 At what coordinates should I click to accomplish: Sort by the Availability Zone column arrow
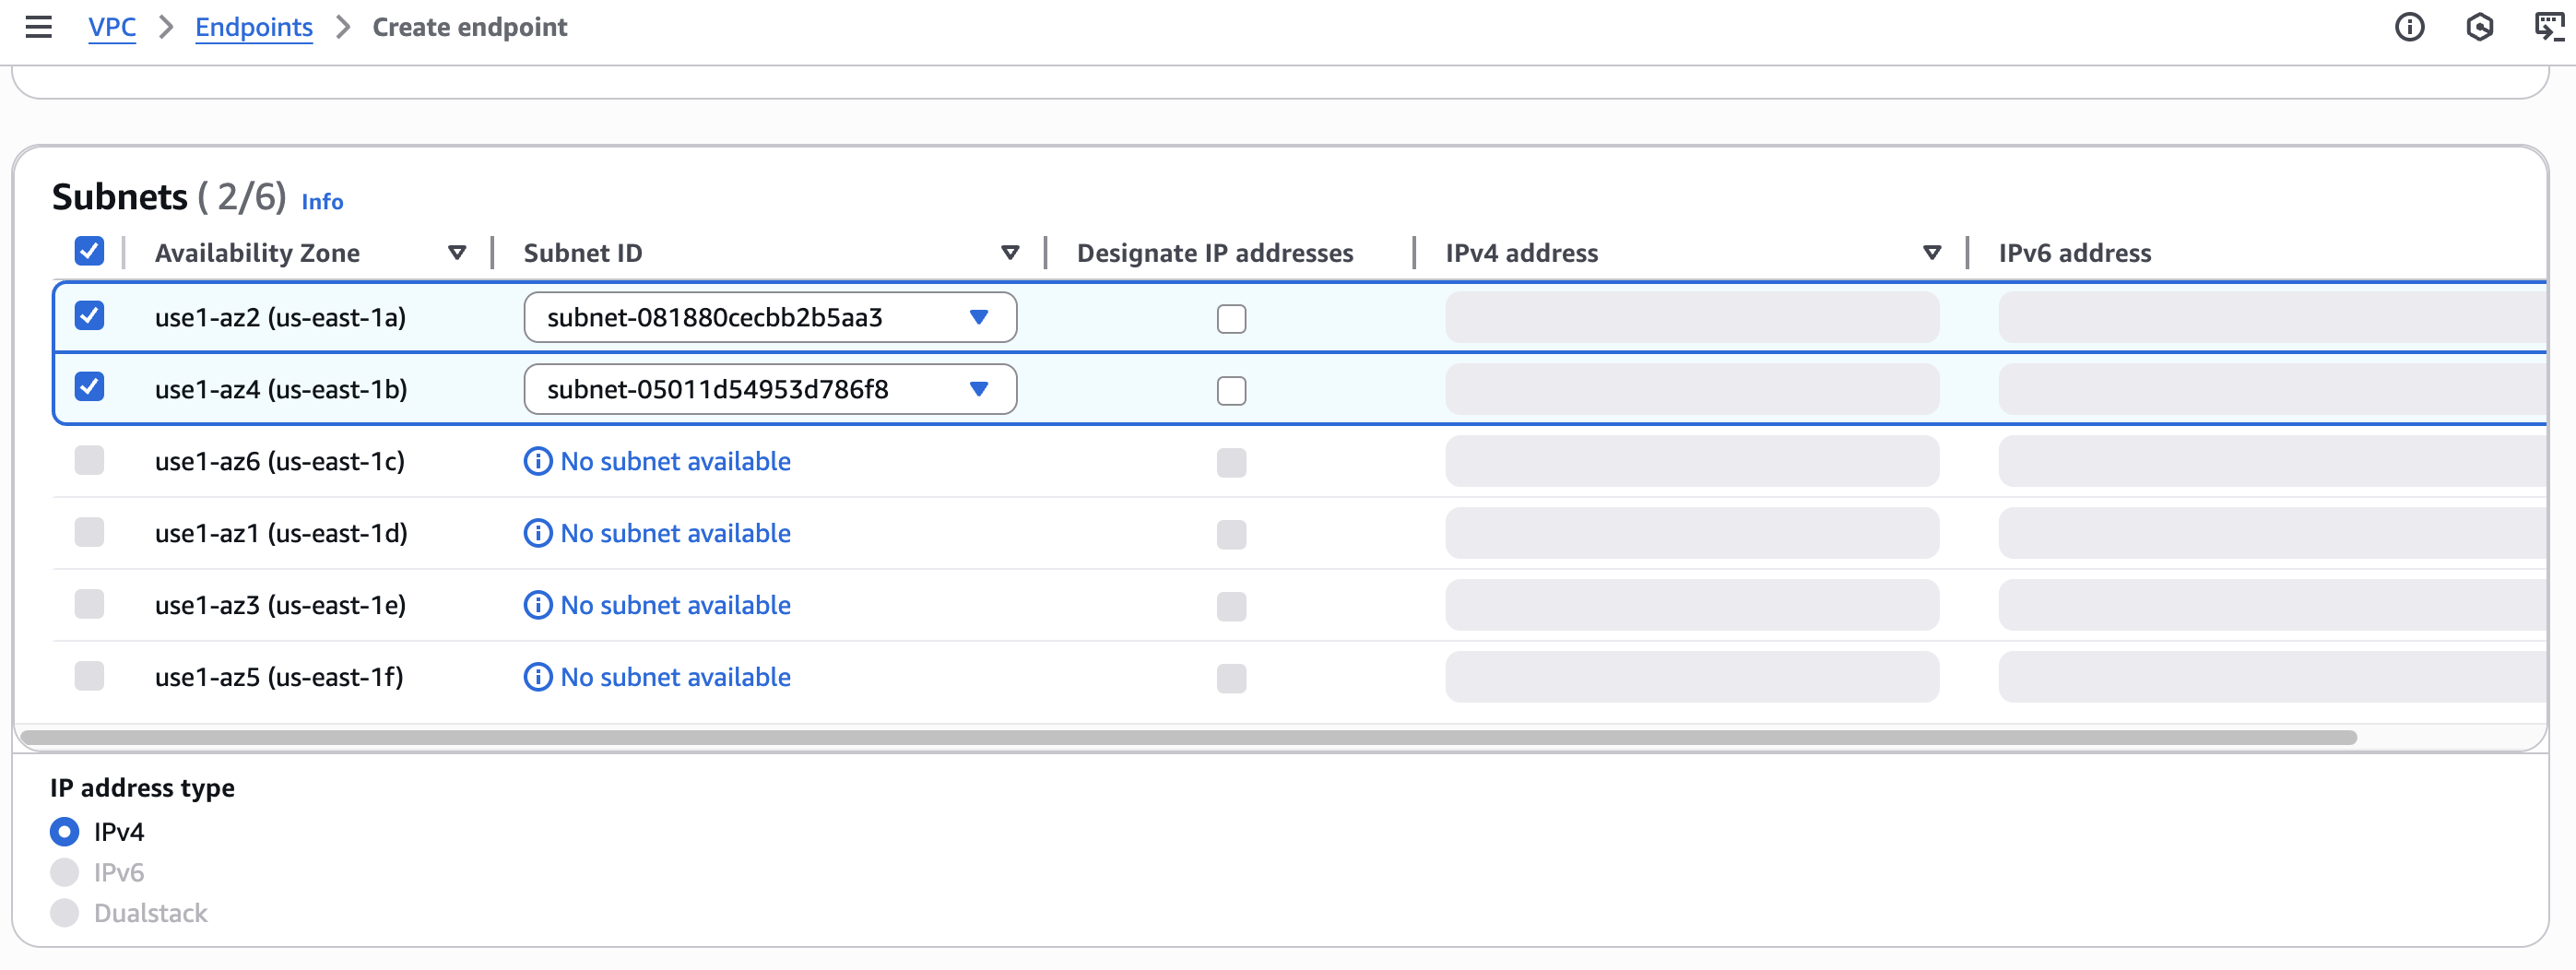pyautogui.click(x=457, y=253)
